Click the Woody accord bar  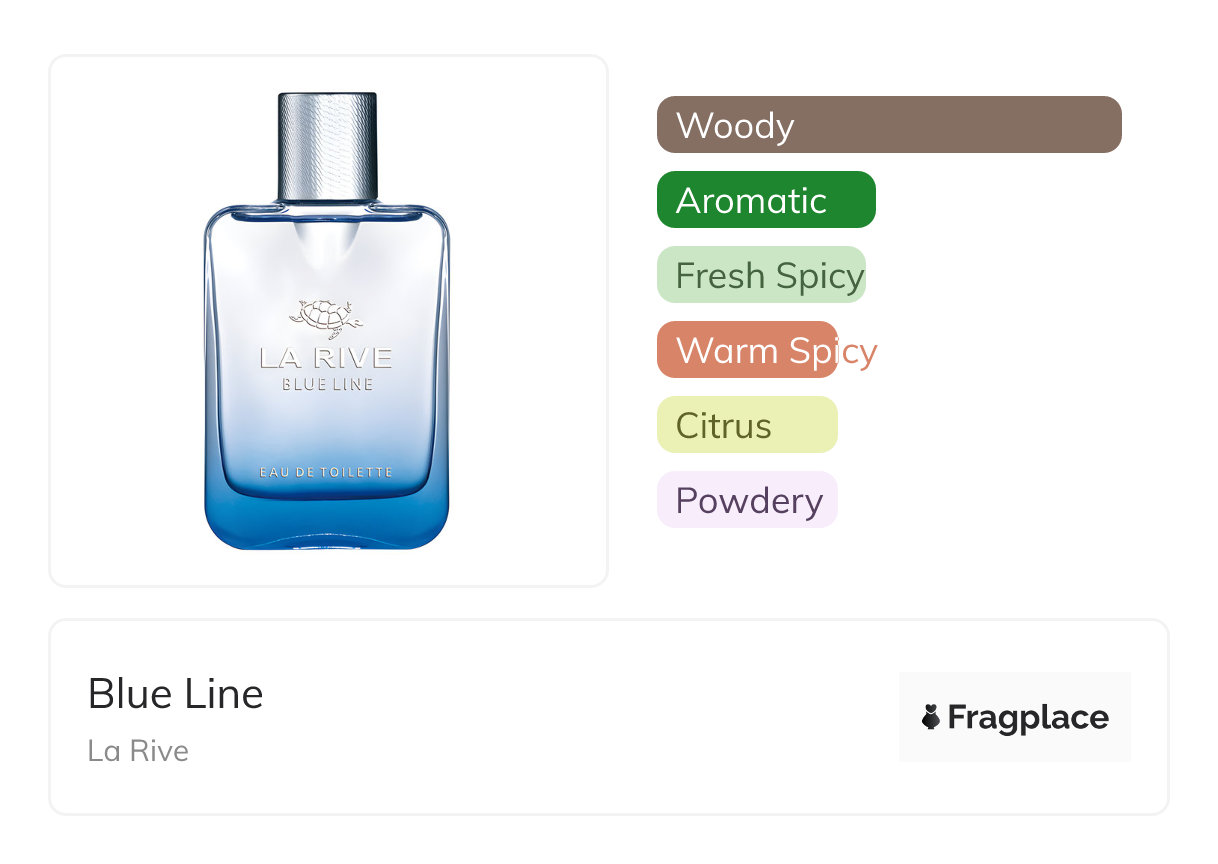[888, 125]
